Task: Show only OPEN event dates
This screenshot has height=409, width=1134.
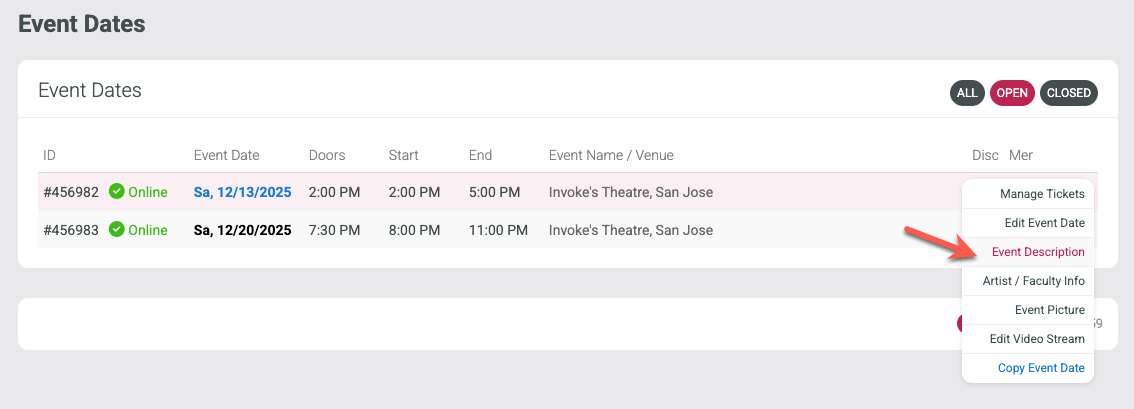Action: [1012, 92]
